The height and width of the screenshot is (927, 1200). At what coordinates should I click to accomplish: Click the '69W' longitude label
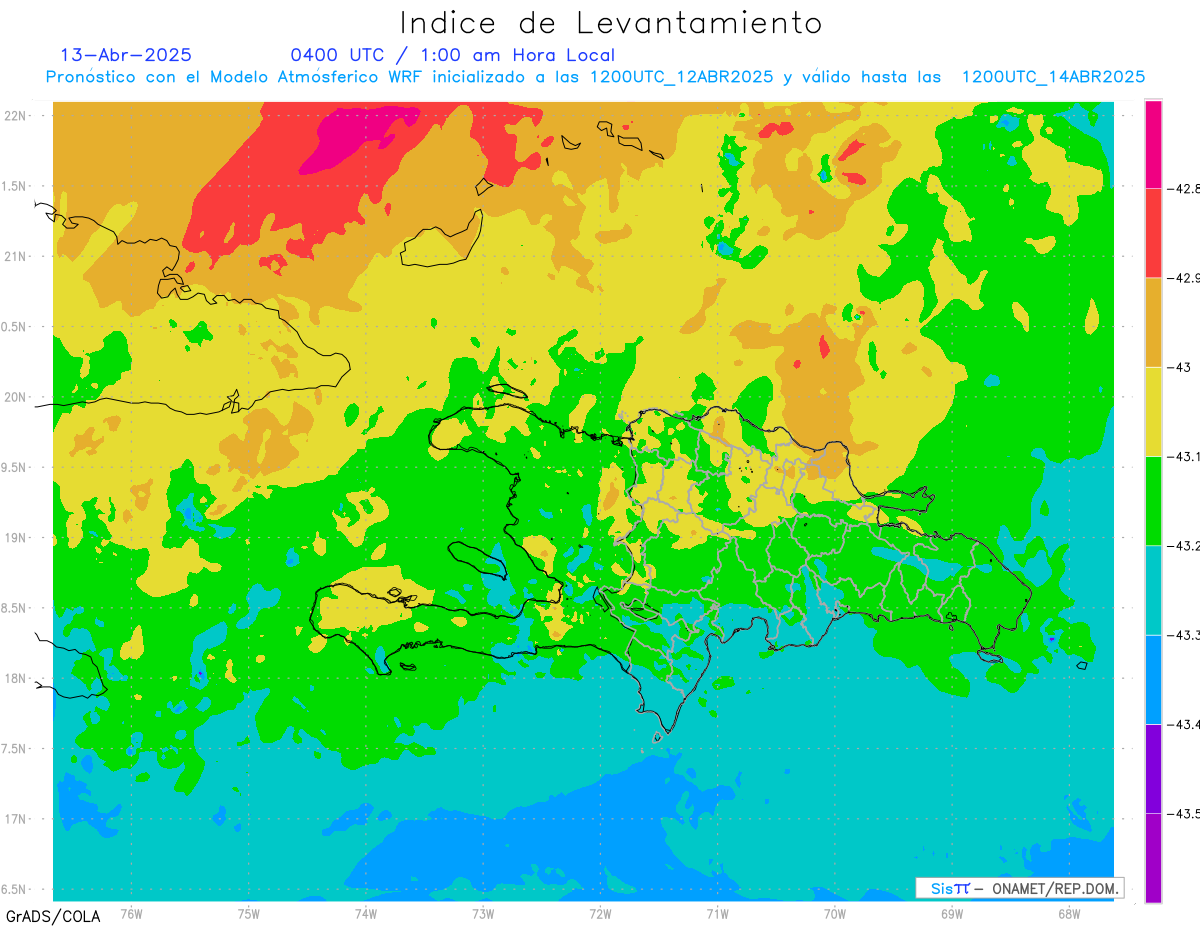[951, 913]
